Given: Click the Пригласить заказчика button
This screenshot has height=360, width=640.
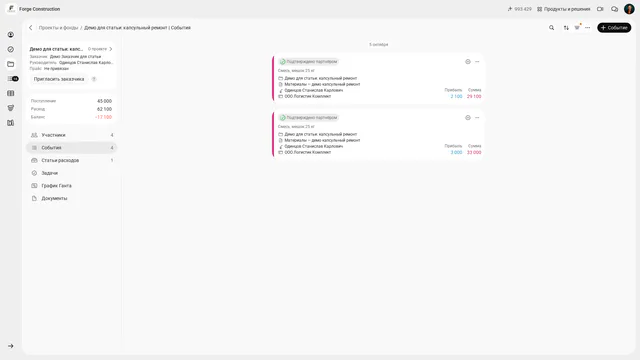Looking at the screenshot, I should click(x=59, y=79).
